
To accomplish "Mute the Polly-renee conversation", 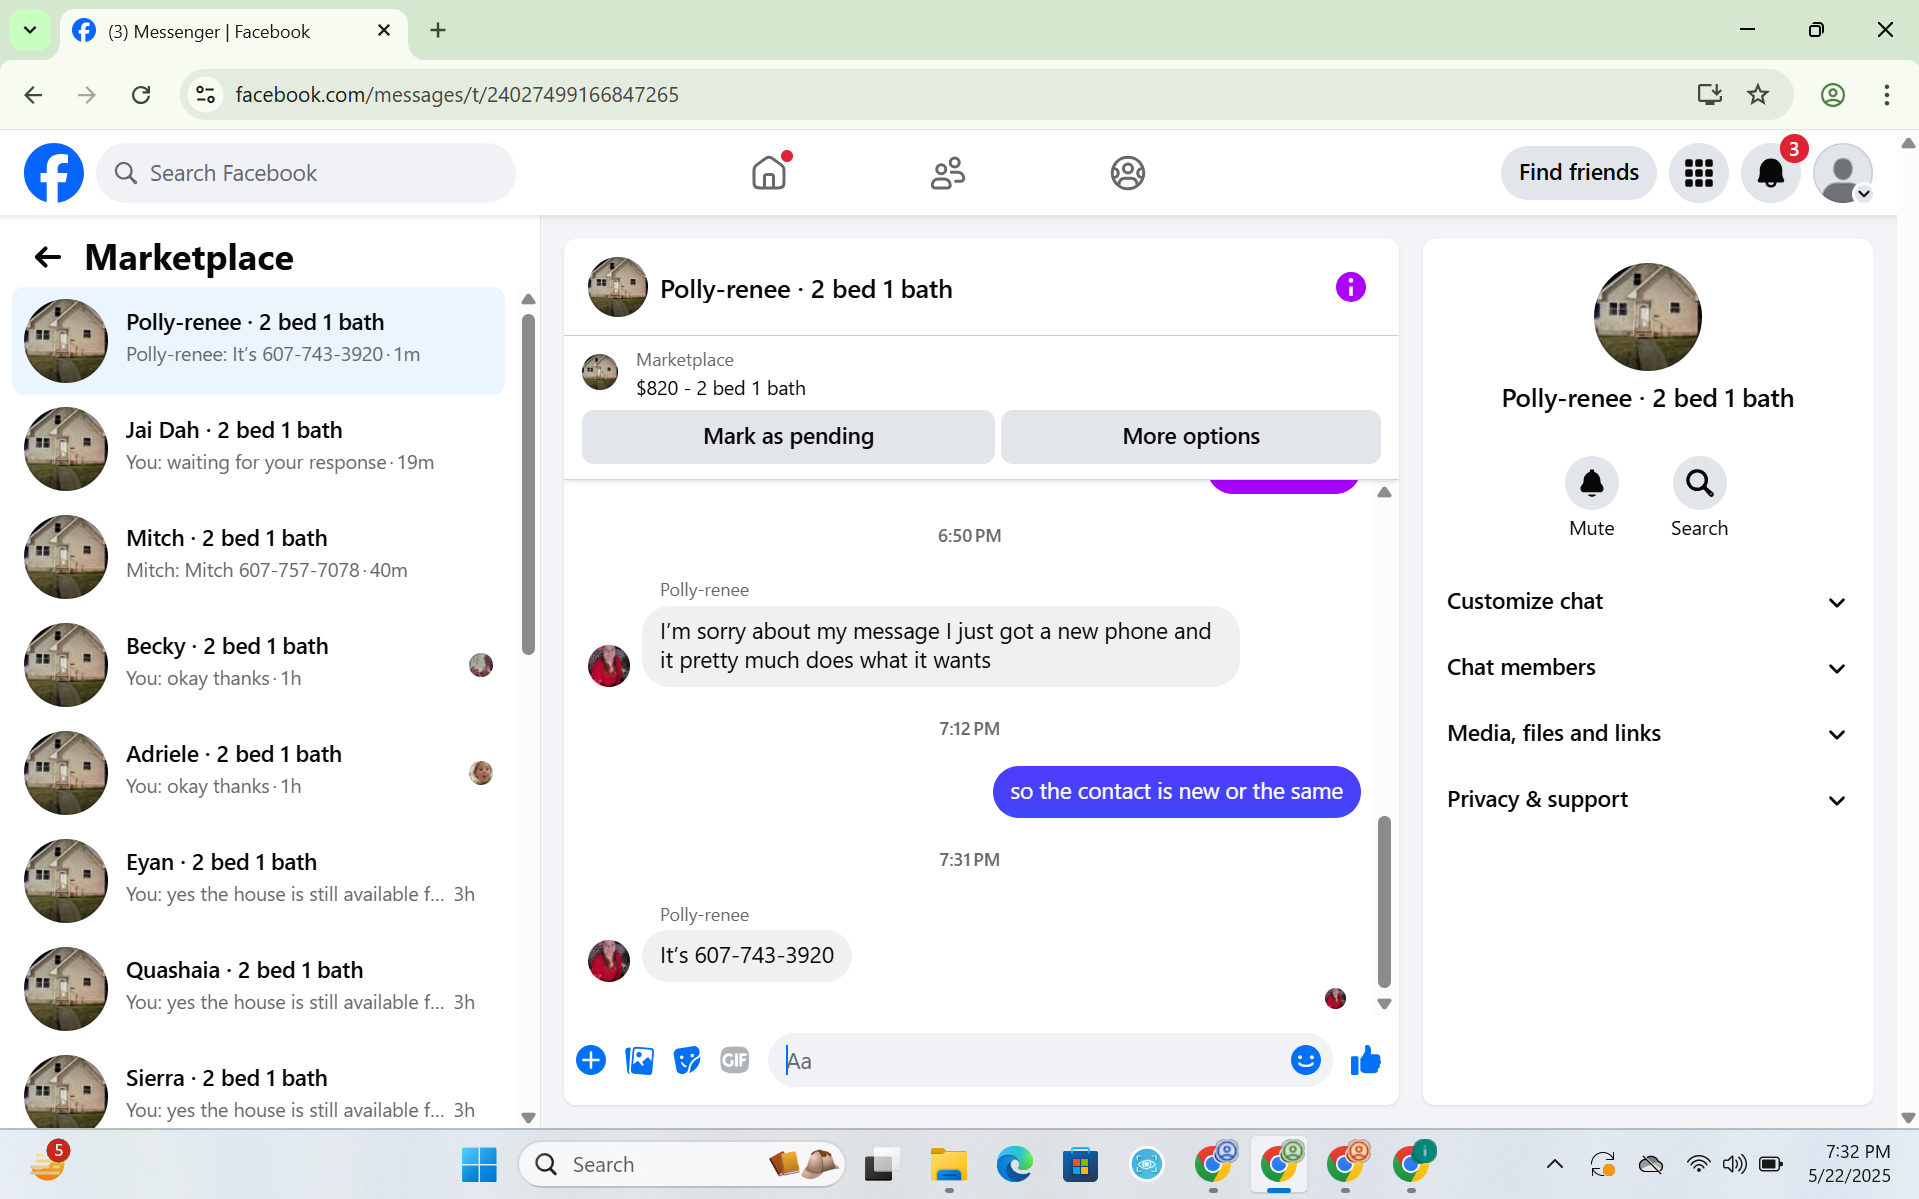I will click(1591, 484).
